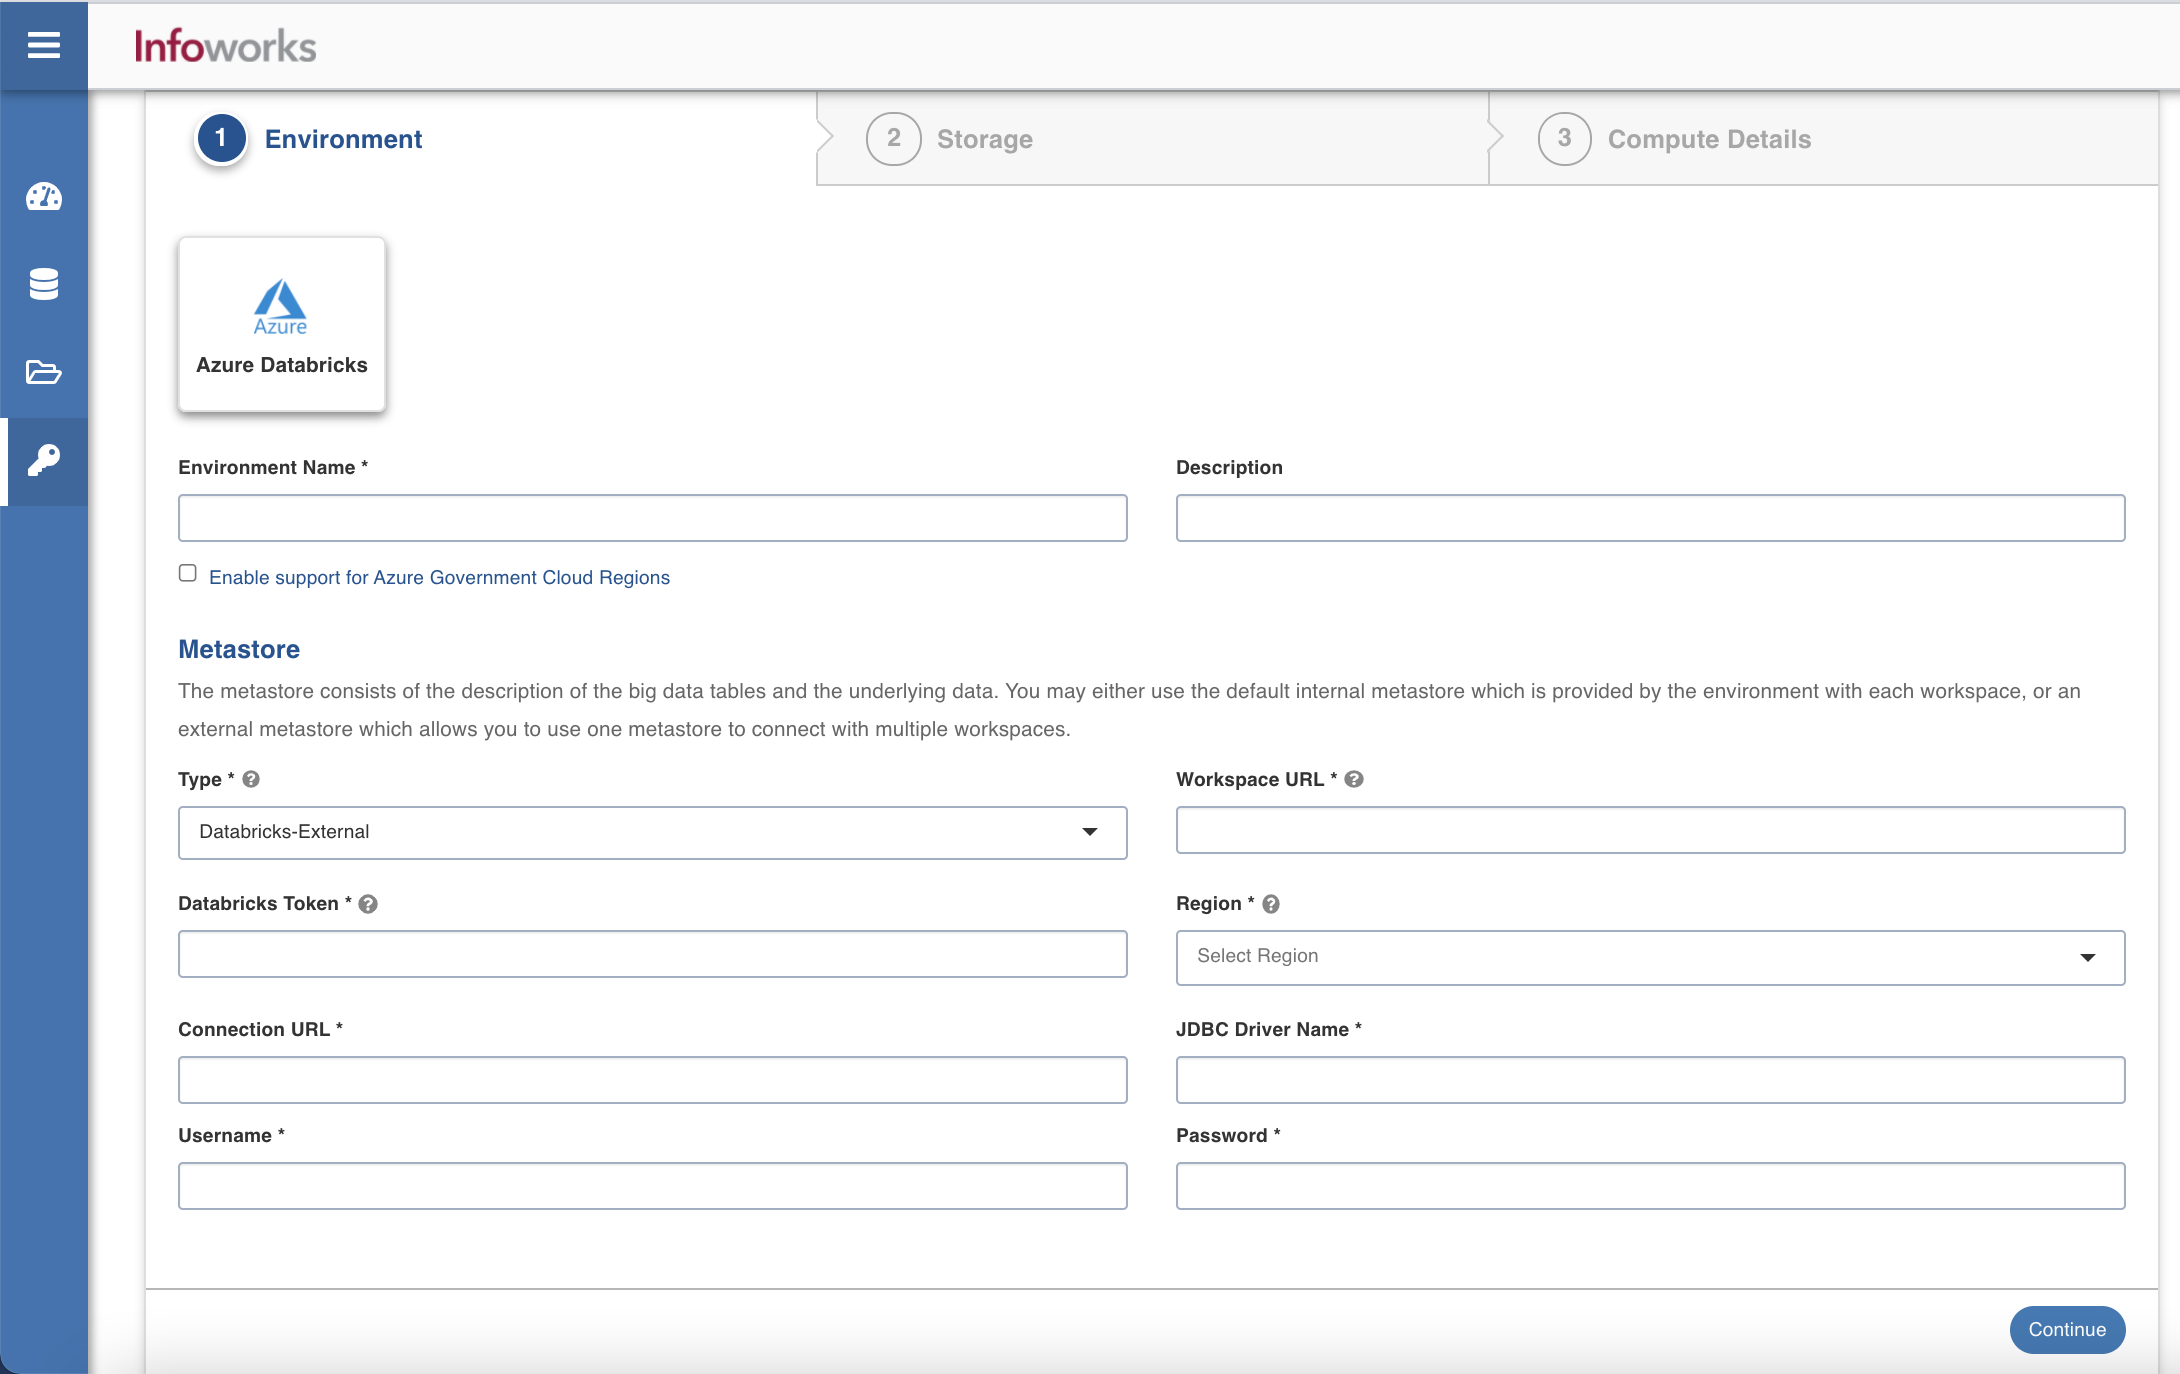Screen dimensions: 2180x1374
Task: Go to the Storage step tab
Action: point(1152,139)
